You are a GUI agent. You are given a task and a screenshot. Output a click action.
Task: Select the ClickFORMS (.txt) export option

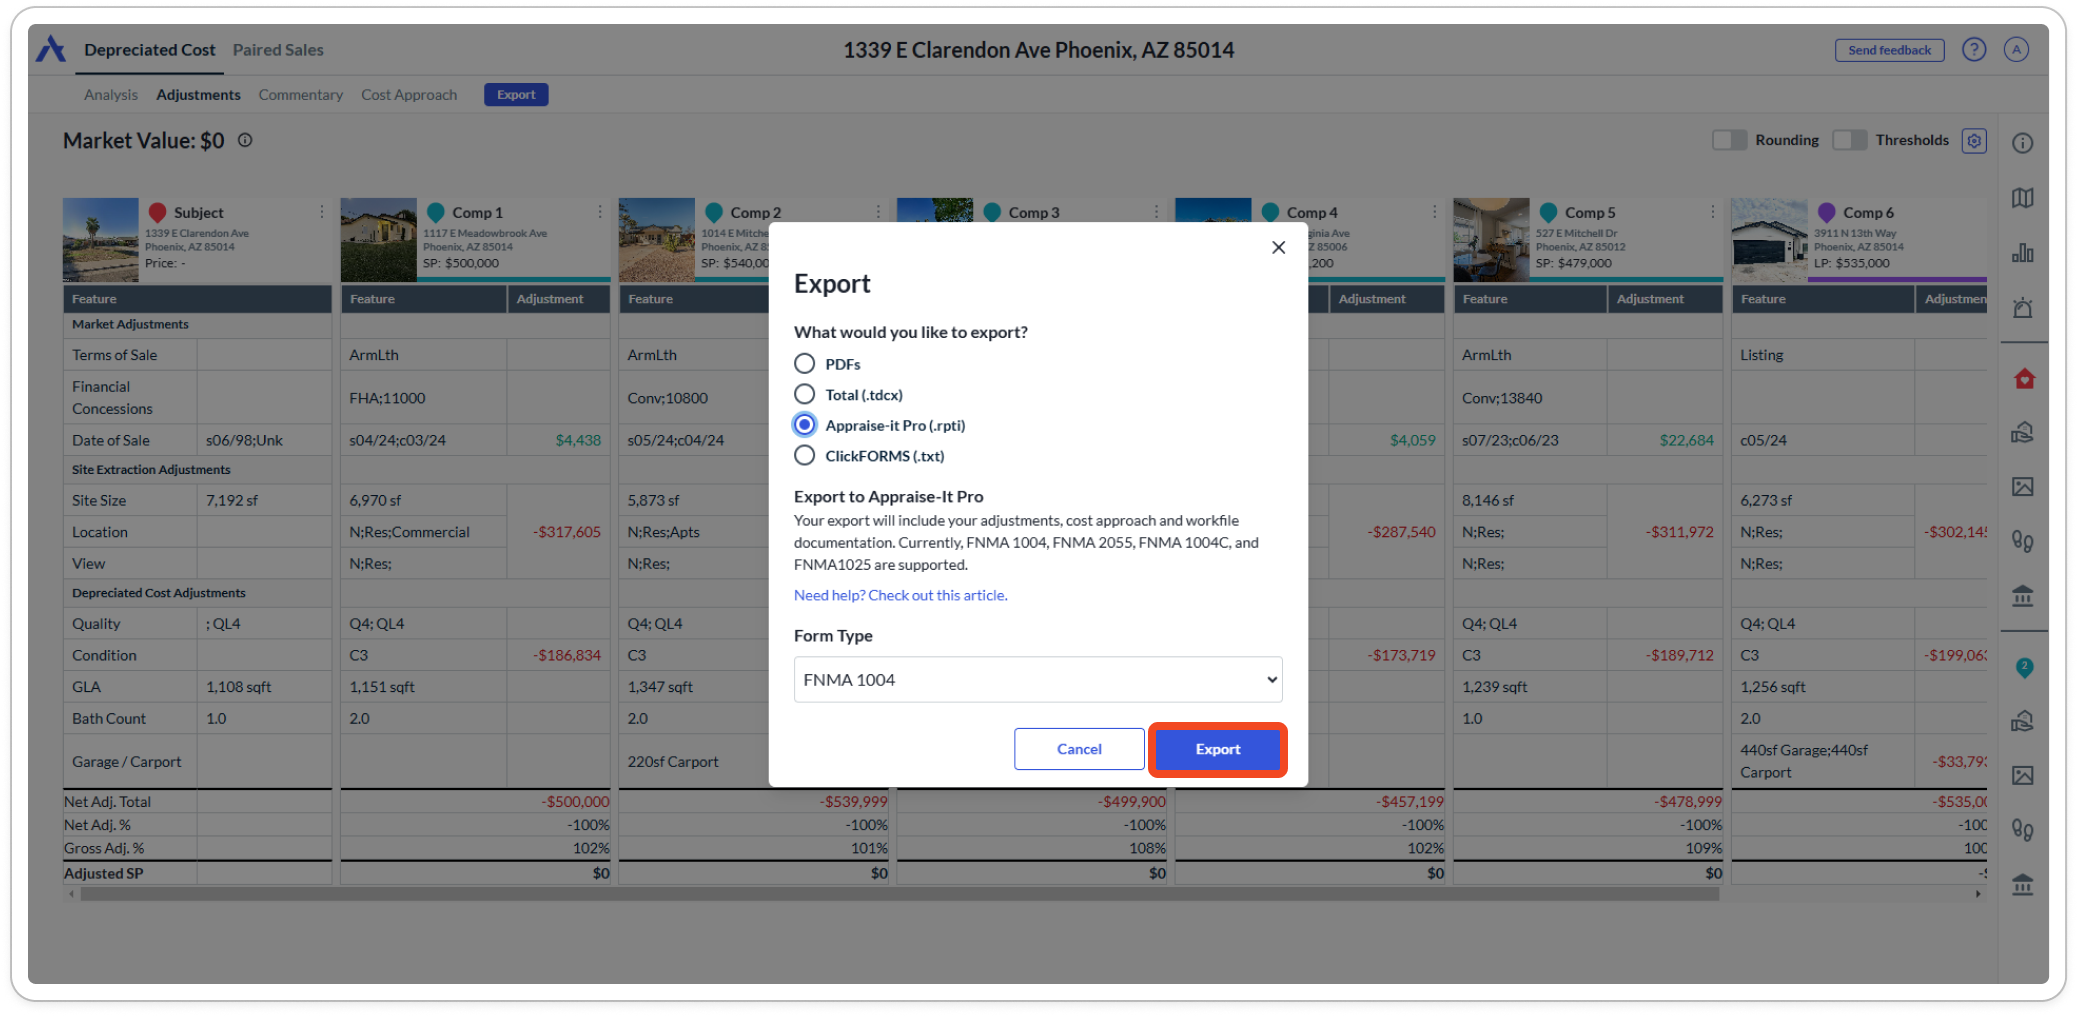tap(804, 455)
